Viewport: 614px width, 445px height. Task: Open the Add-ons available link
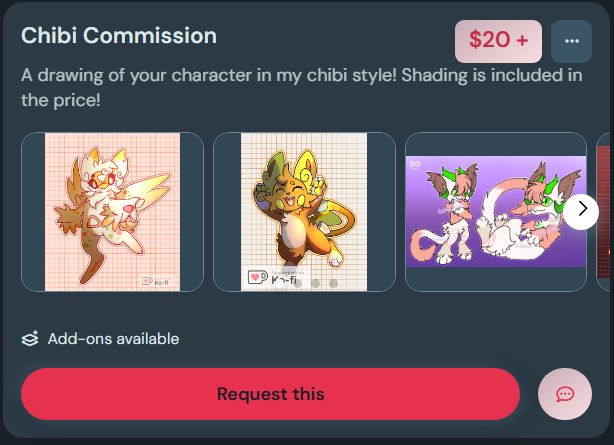click(113, 339)
